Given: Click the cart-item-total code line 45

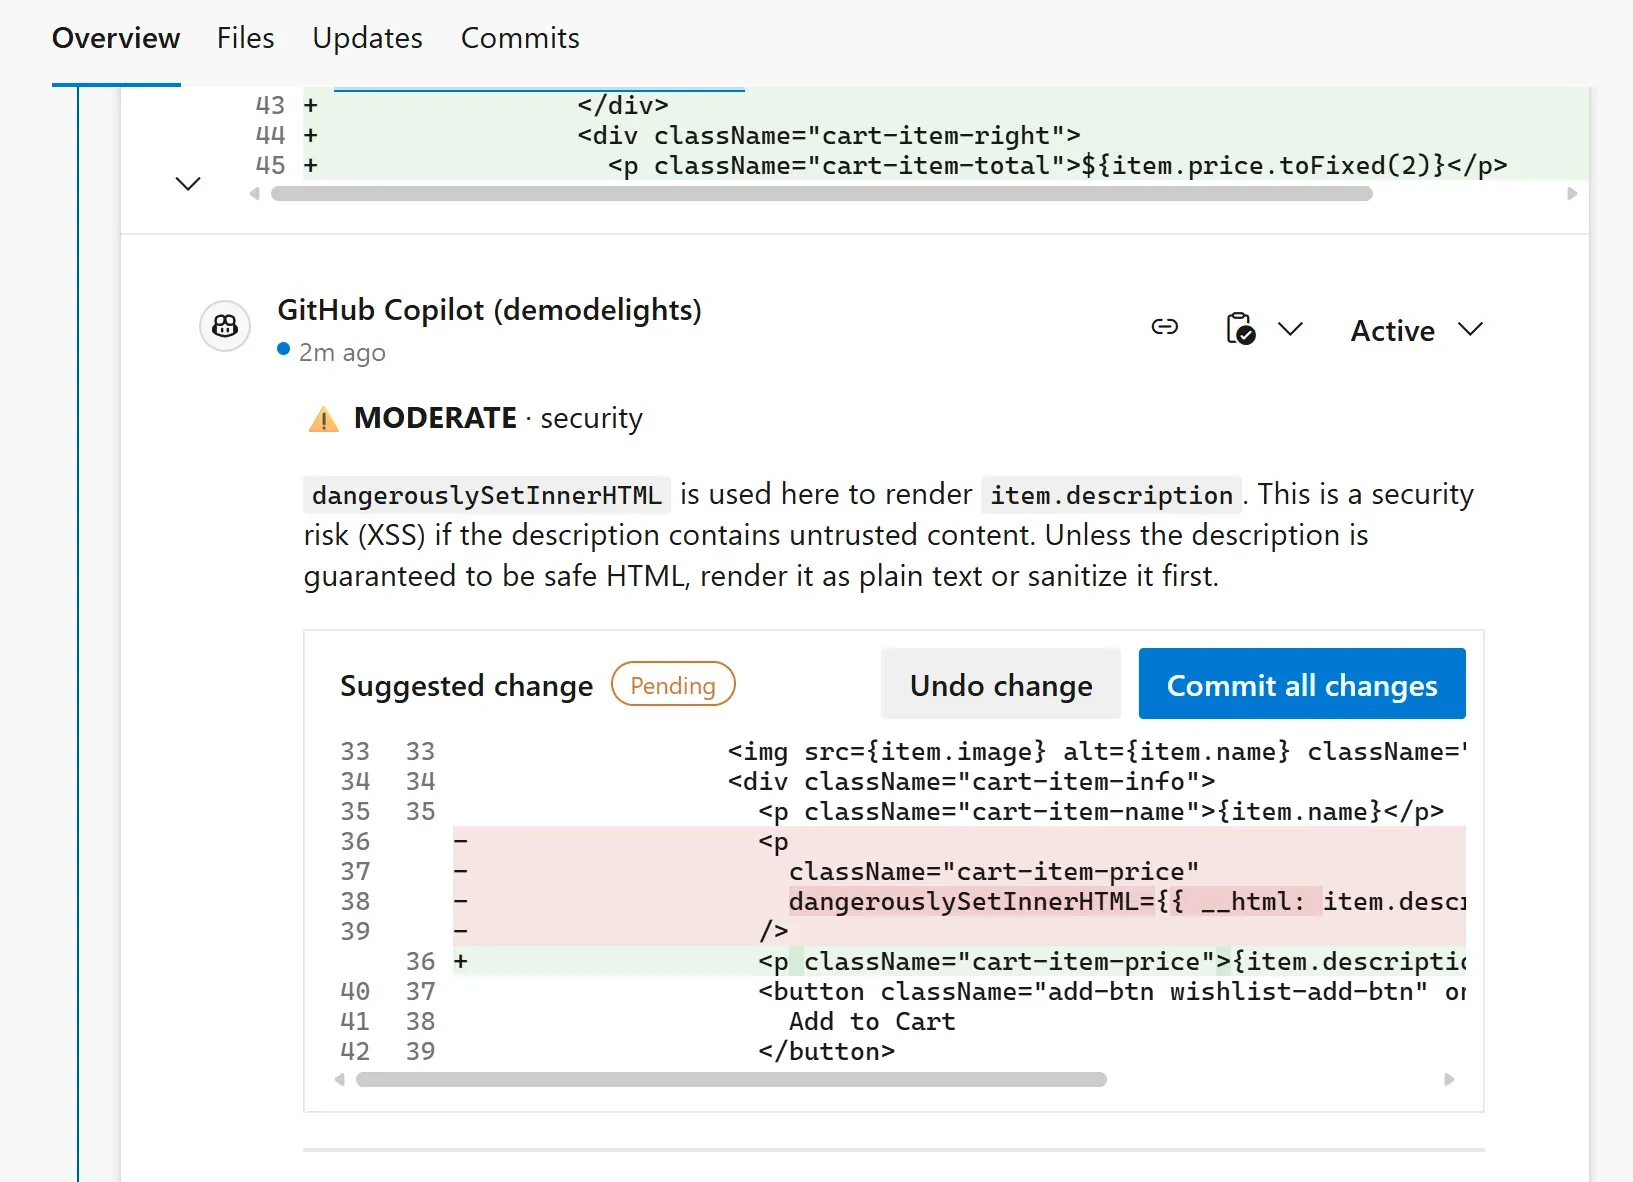Looking at the screenshot, I should 946,165.
